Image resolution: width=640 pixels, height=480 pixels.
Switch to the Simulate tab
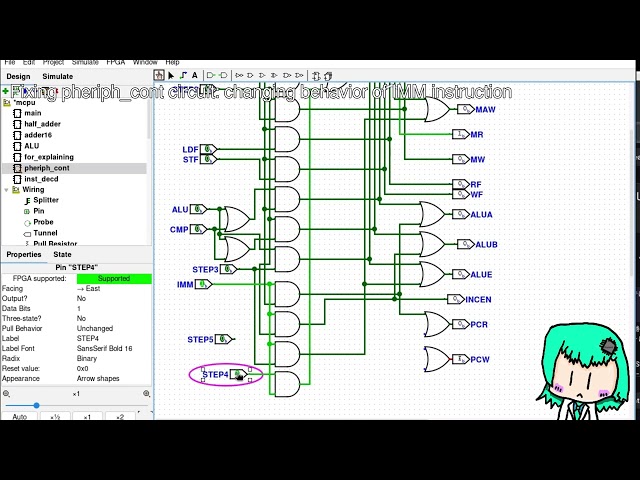point(58,76)
